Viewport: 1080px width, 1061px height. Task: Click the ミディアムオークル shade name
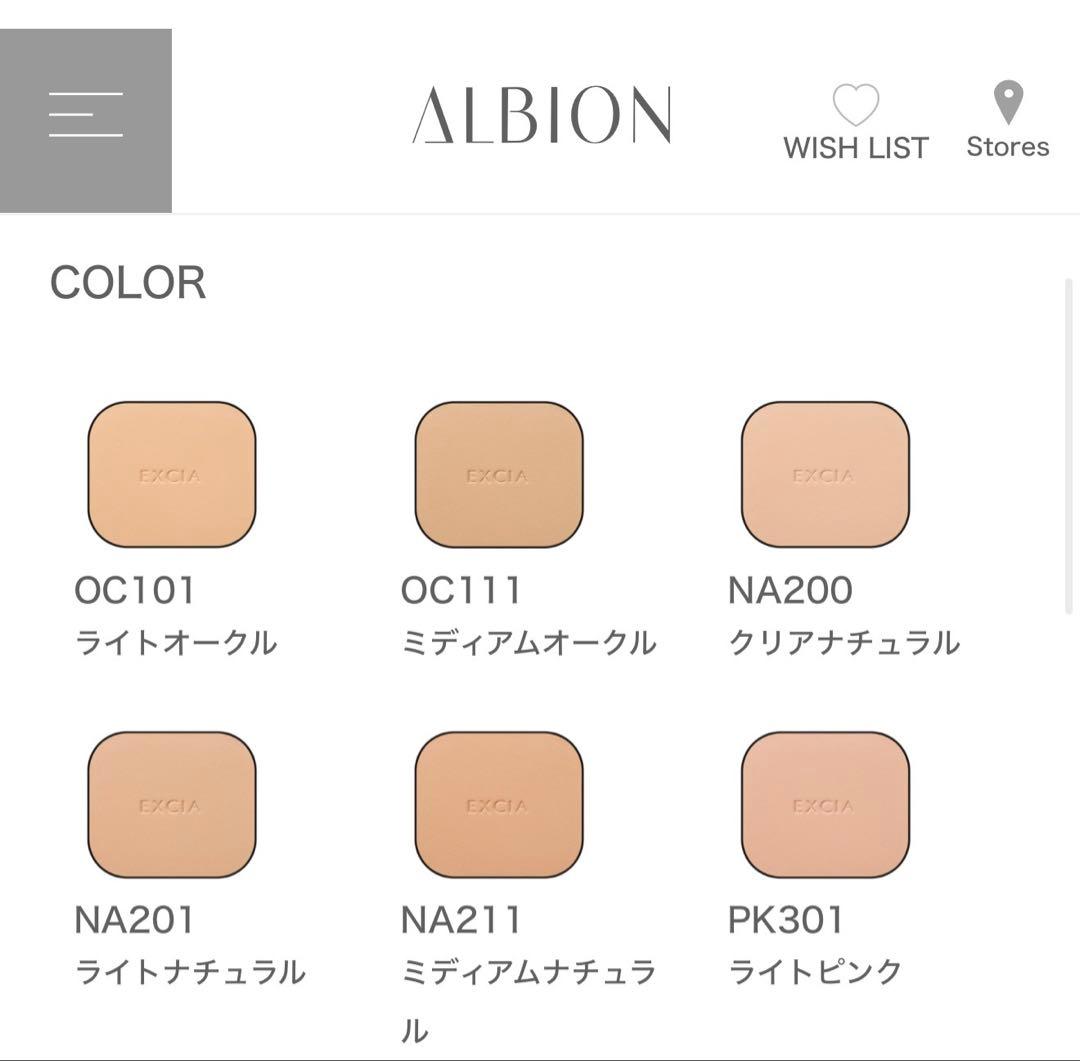[529, 642]
